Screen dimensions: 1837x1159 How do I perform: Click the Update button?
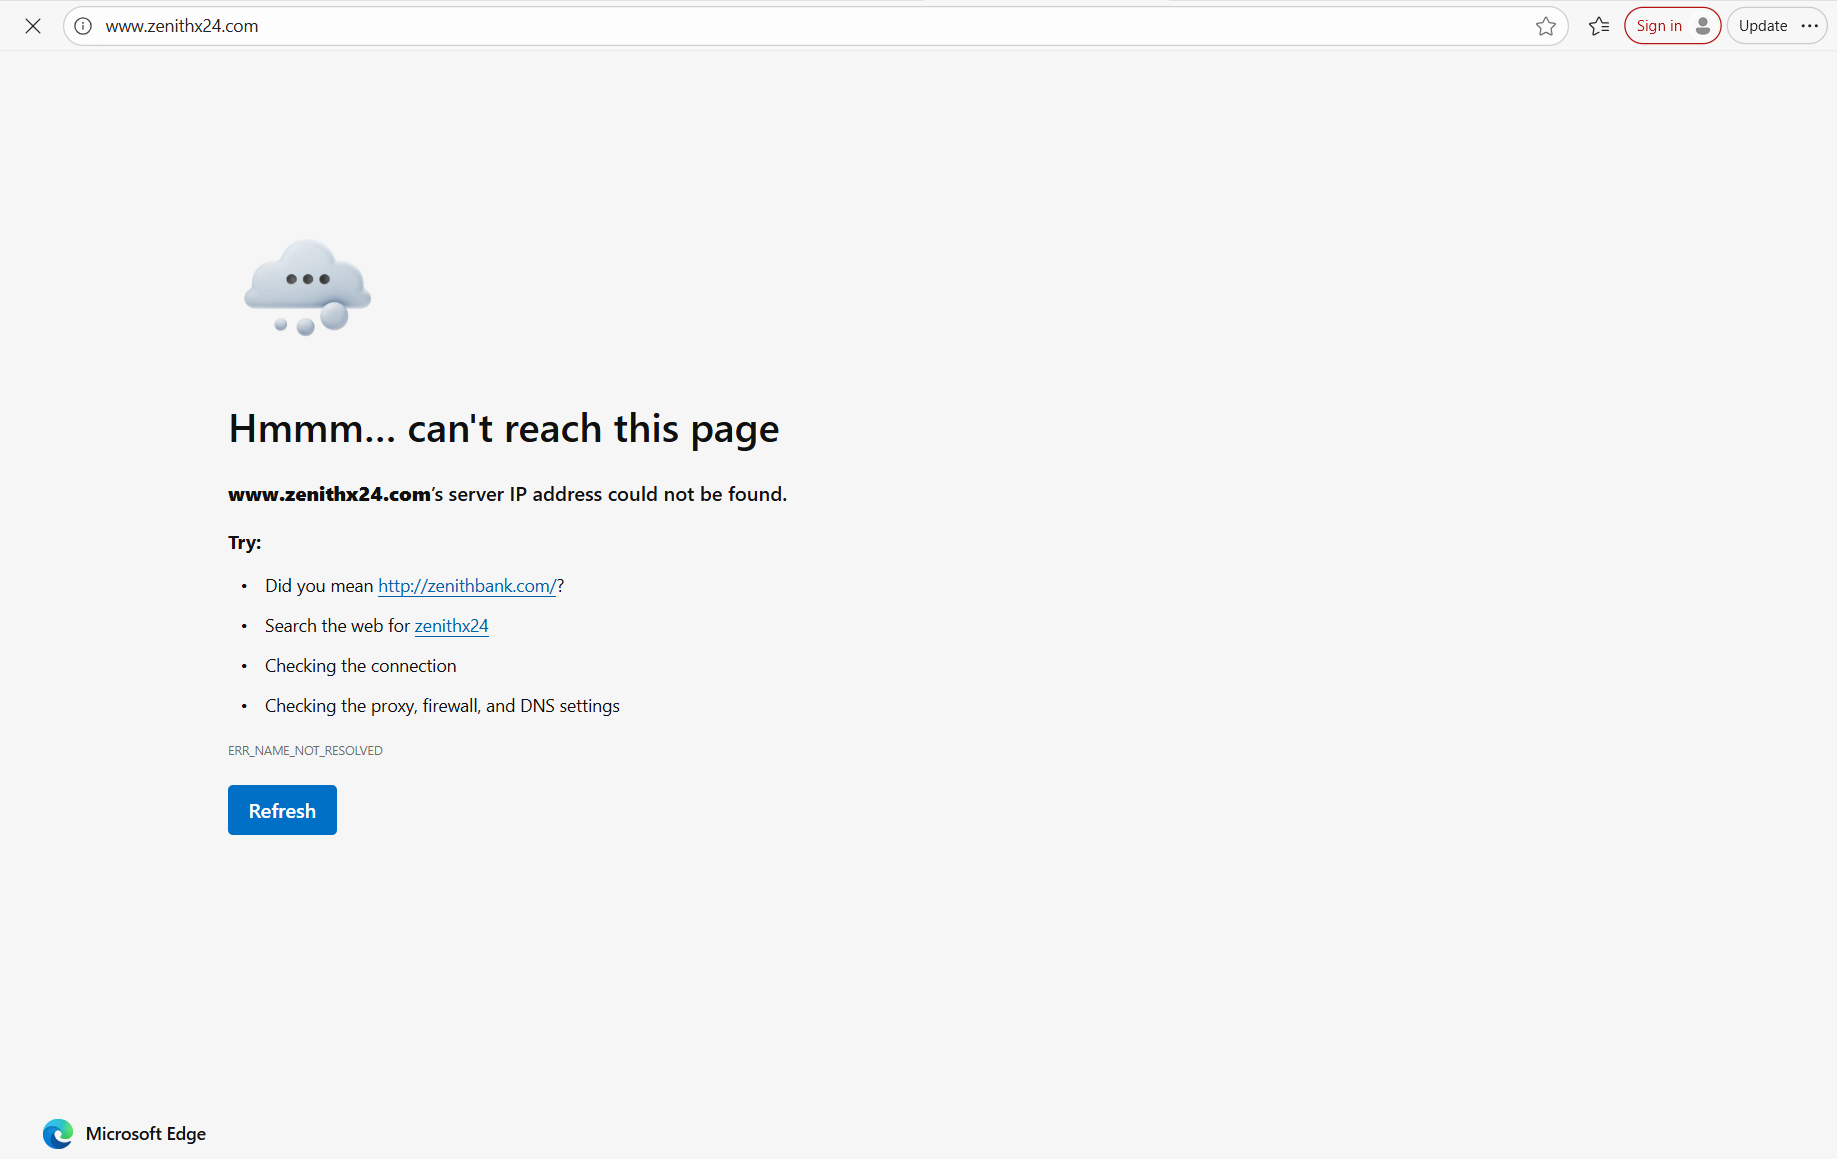[1762, 26]
